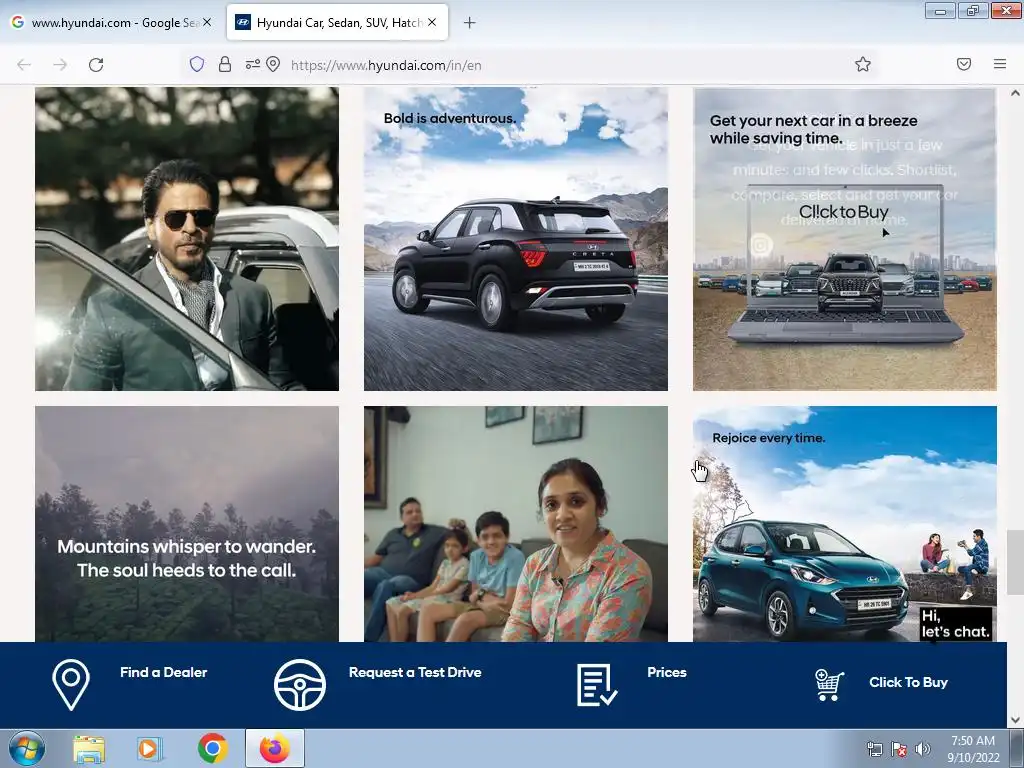Click the location pin icon in address bar
The height and width of the screenshot is (768, 1024).
(x=273, y=64)
